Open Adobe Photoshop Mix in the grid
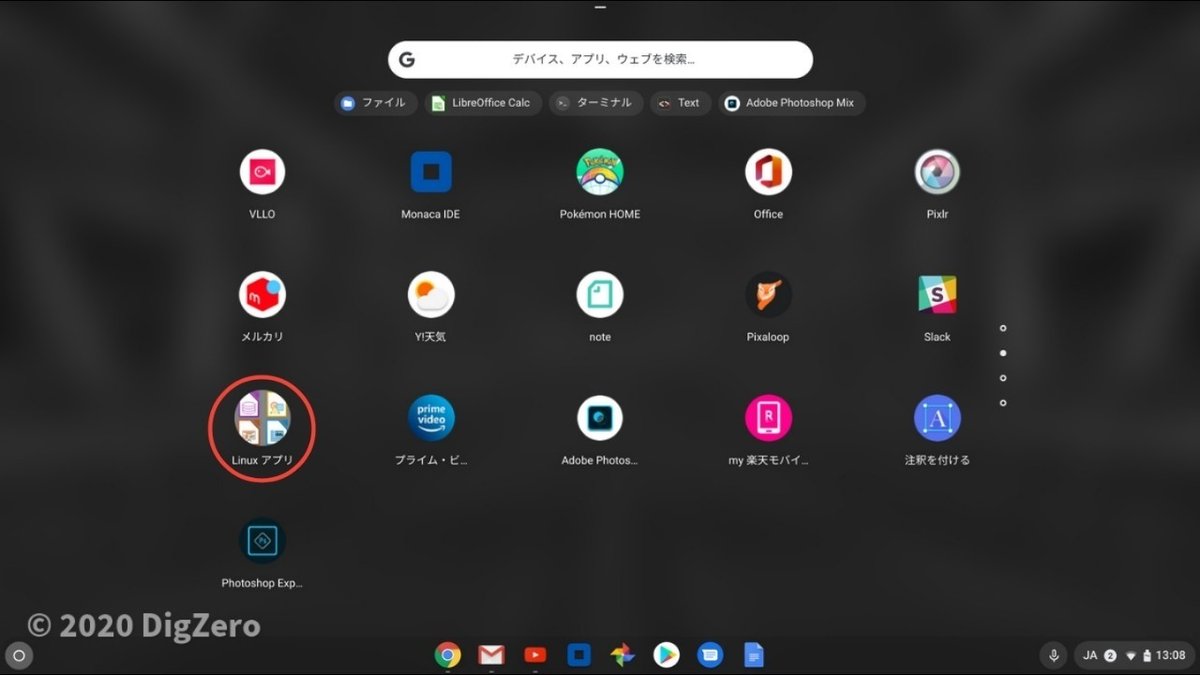The width and height of the screenshot is (1200, 675). (600, 418)
